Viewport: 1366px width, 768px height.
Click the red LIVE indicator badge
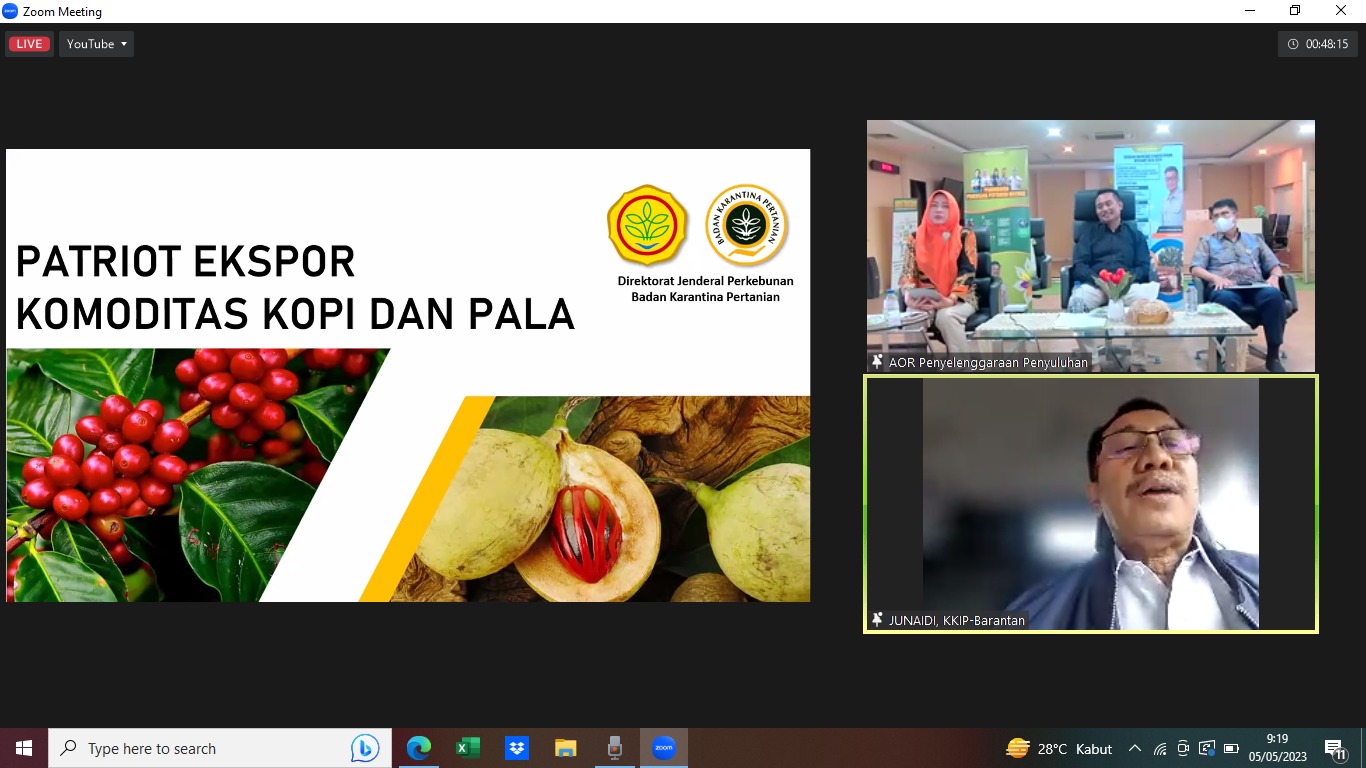(29, 44)
